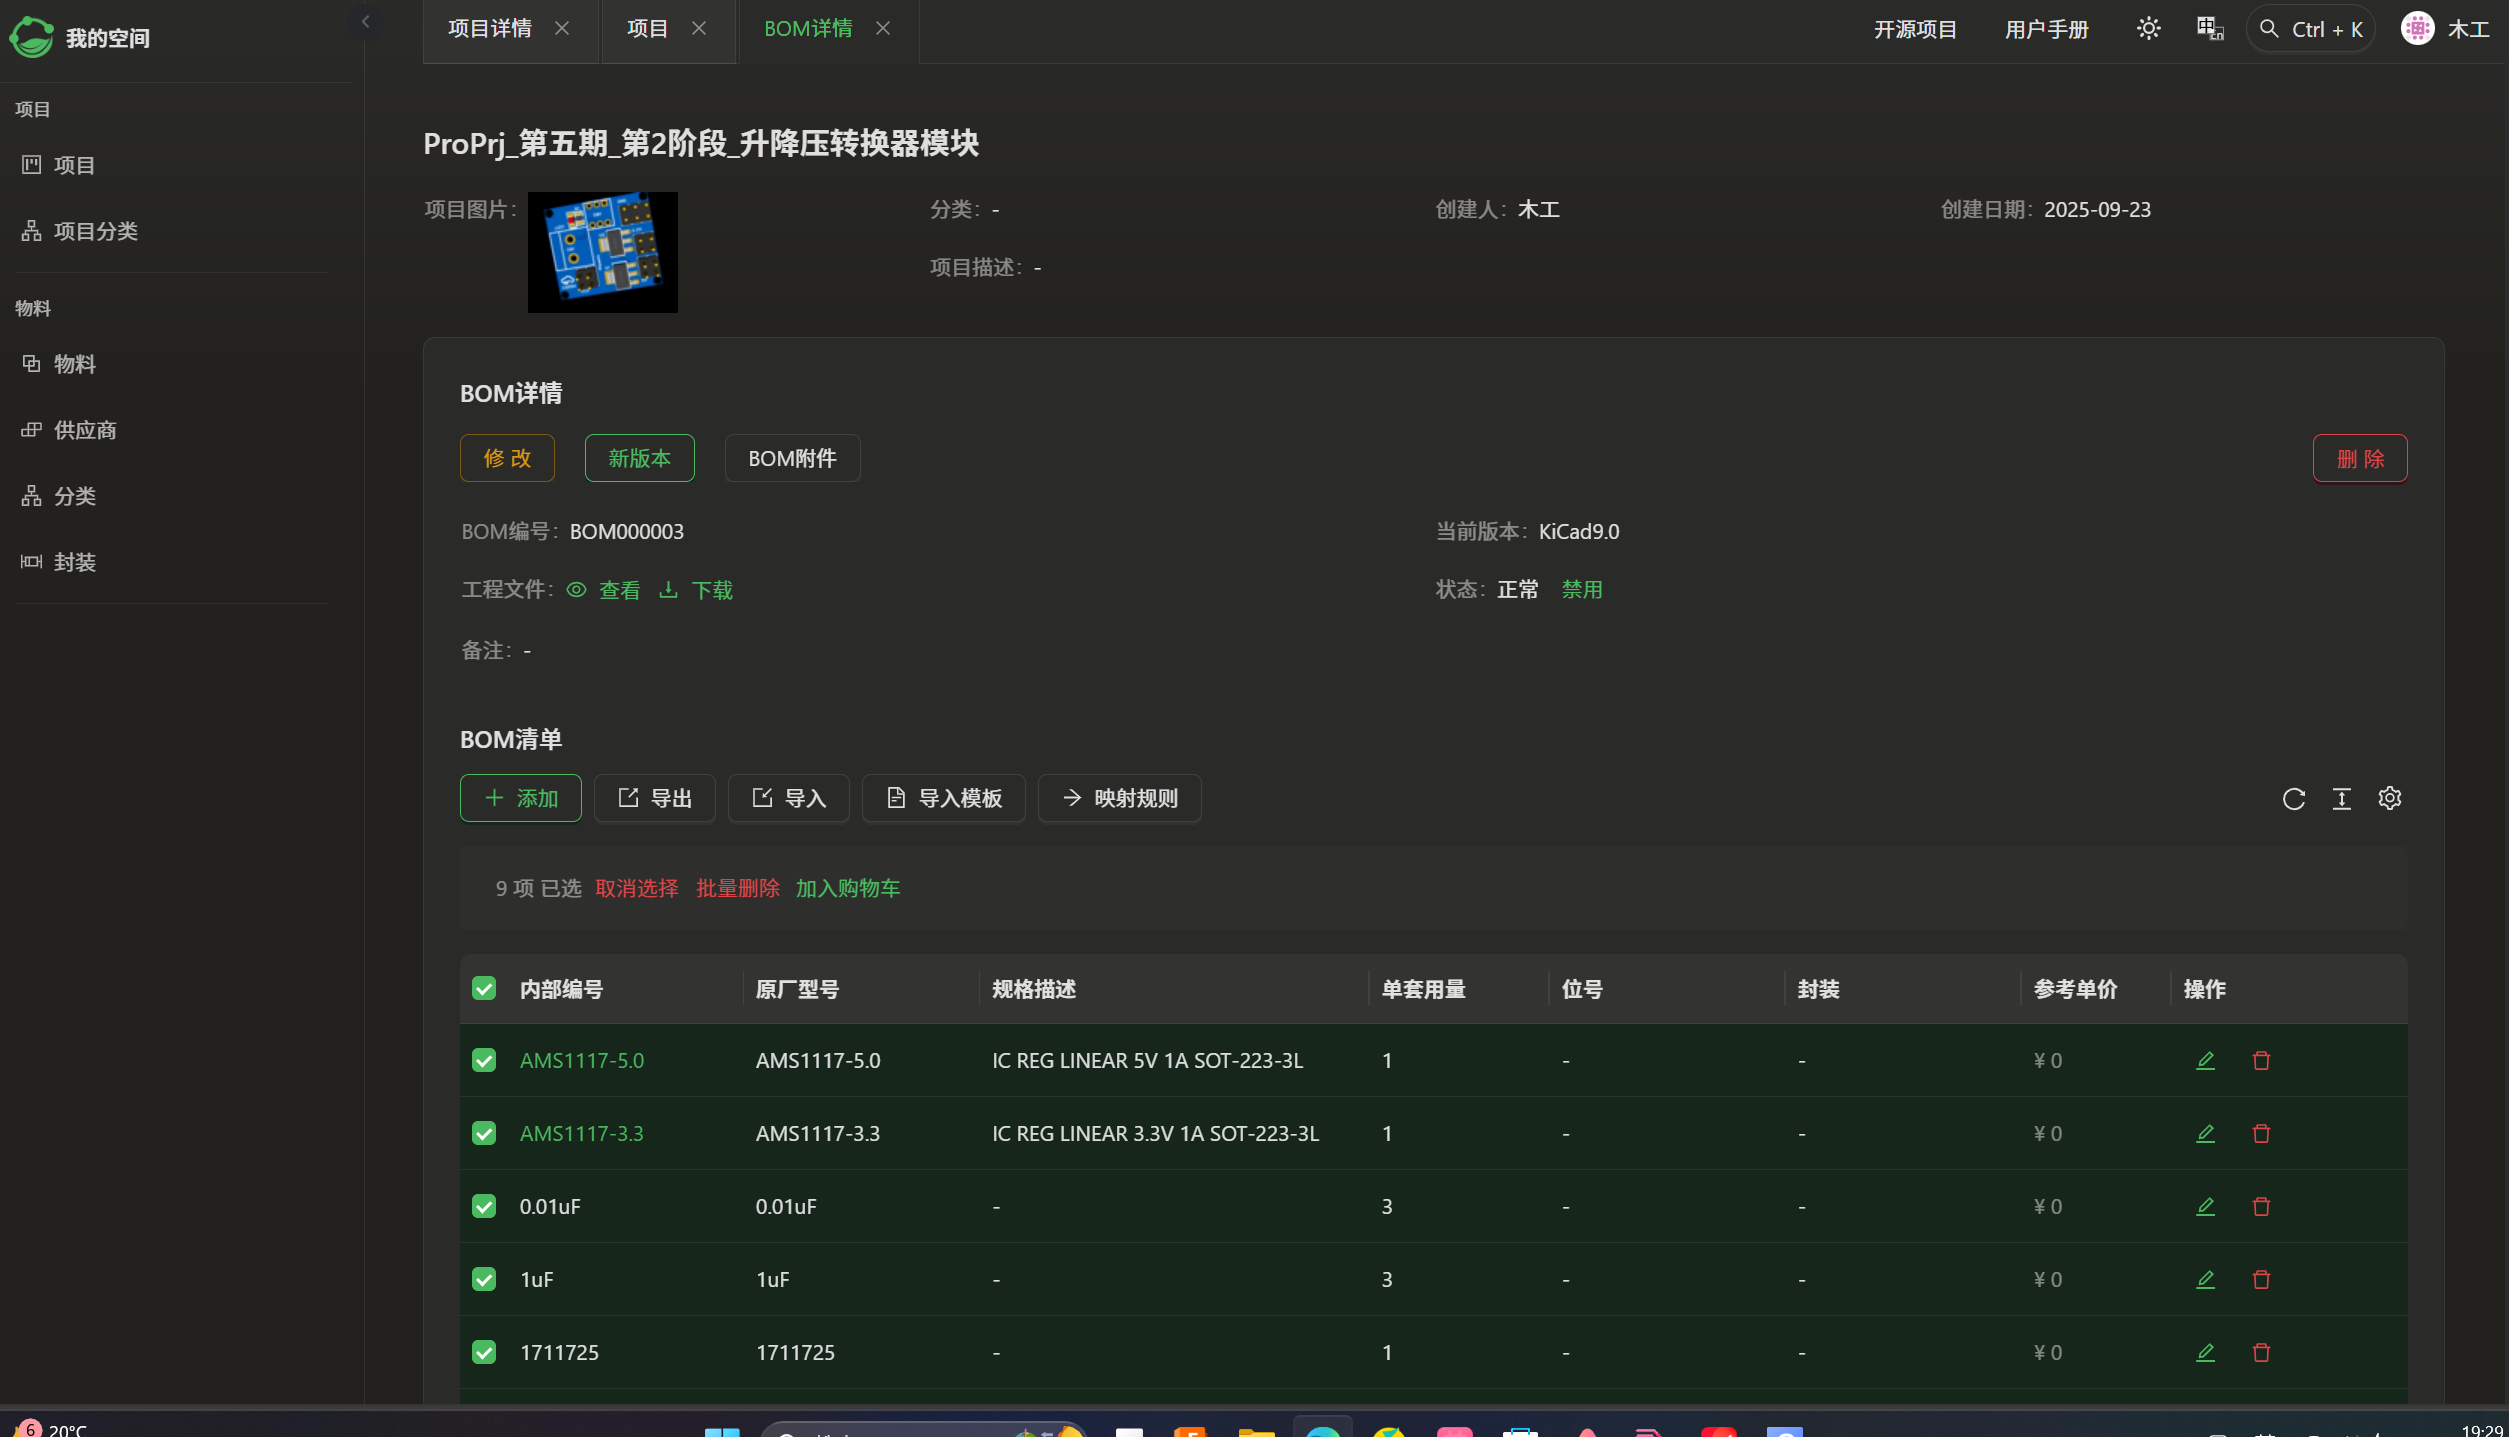Click the 加入购物车 link
Screen dimensions: 2509x1437
(847, 888)
